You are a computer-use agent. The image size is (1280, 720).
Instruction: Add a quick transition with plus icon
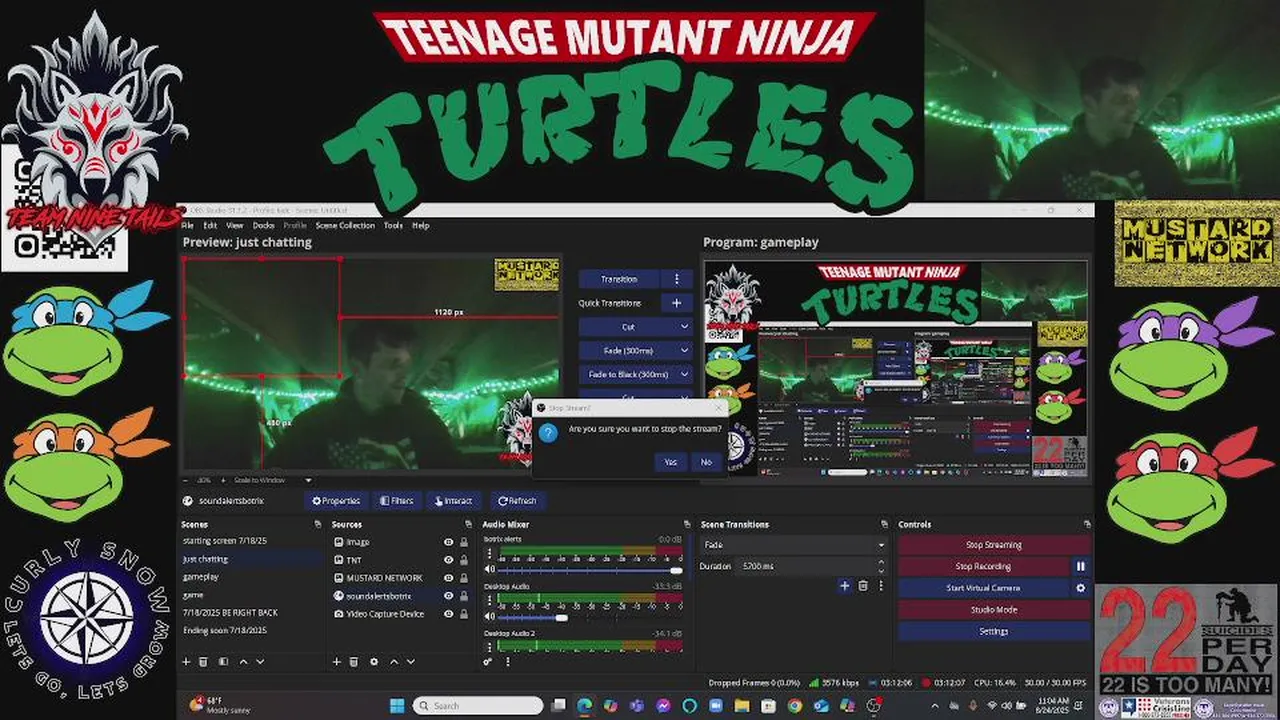pos(676,303)
